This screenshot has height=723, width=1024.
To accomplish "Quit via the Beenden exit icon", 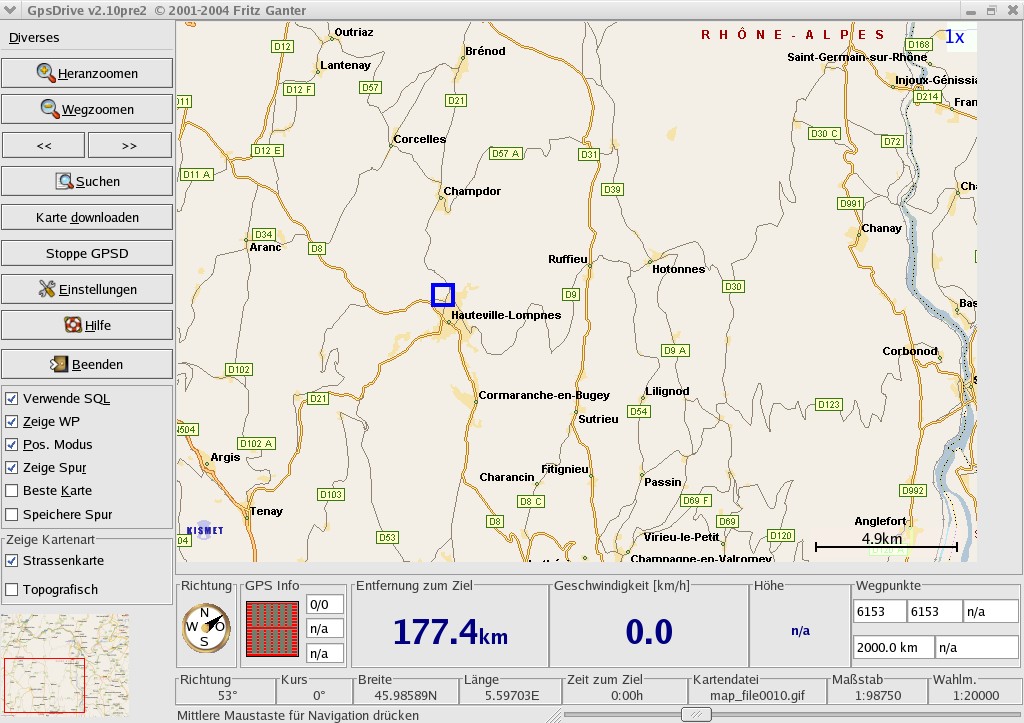I will [x=59, y=364].
